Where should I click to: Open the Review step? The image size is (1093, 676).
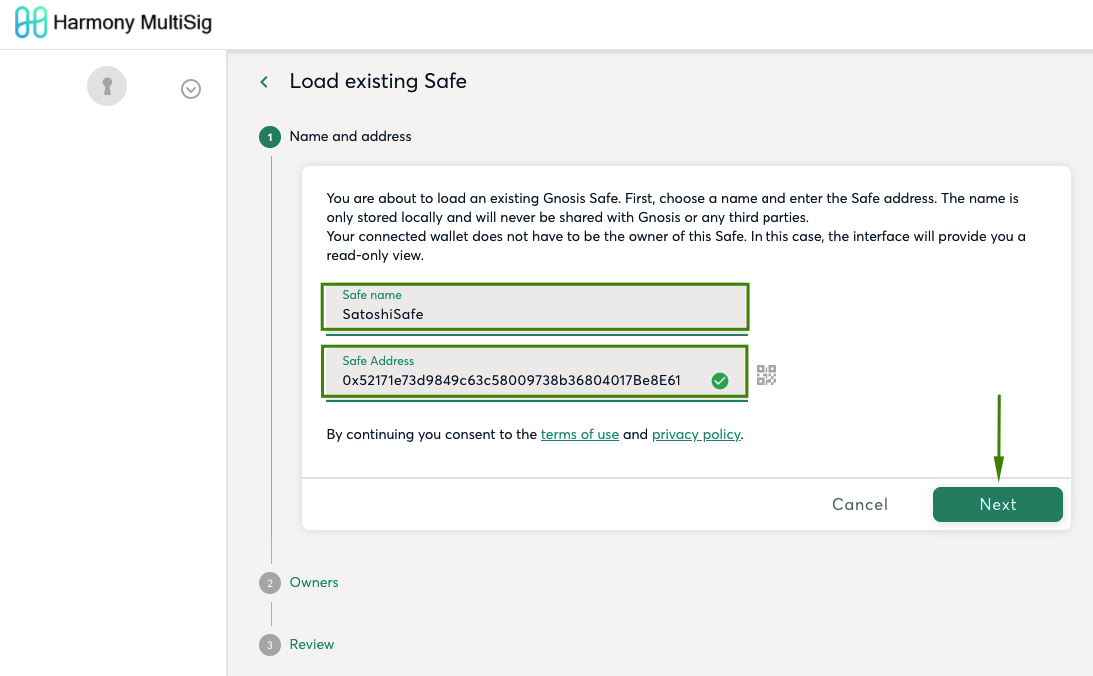click(x=312, y=644)
